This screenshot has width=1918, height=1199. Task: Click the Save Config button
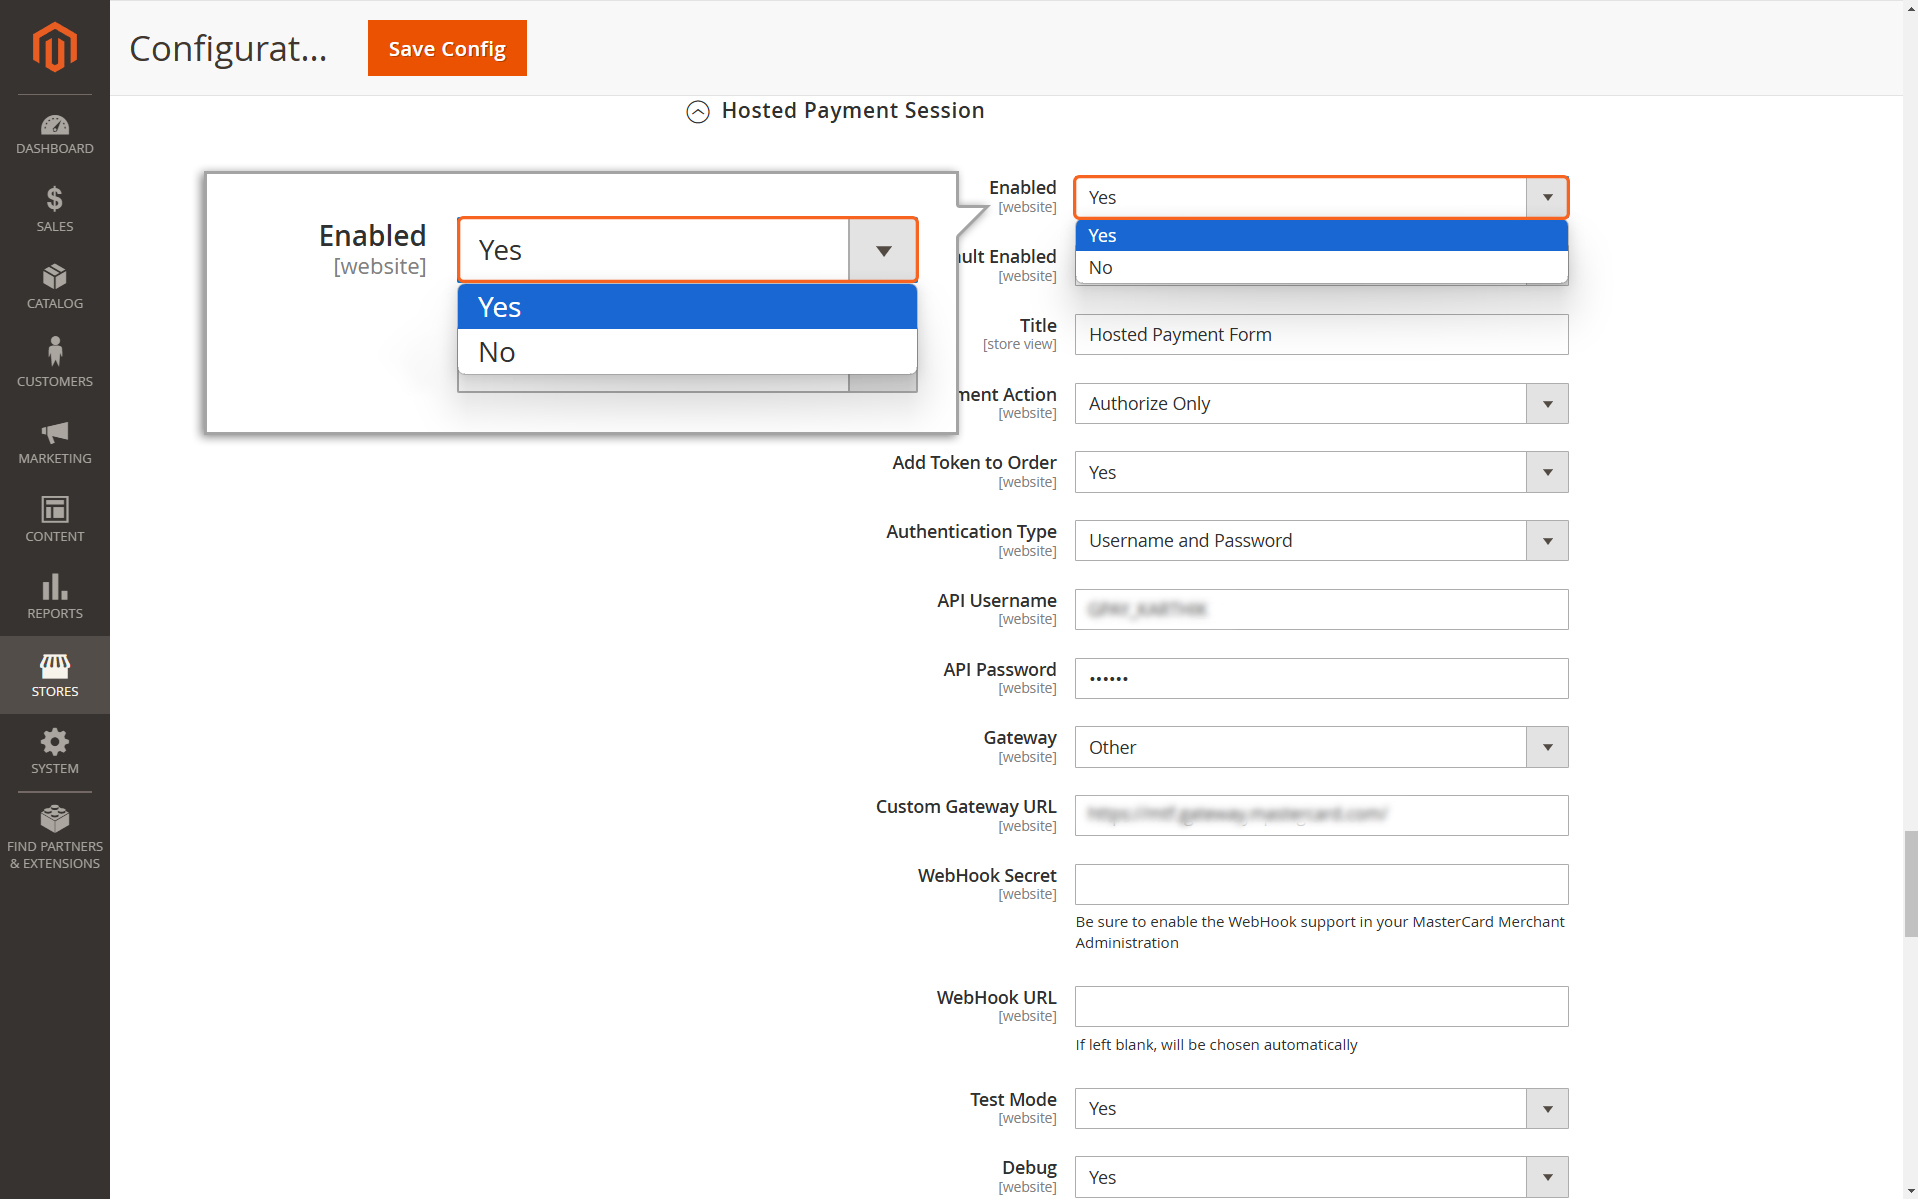pos(447,48)
